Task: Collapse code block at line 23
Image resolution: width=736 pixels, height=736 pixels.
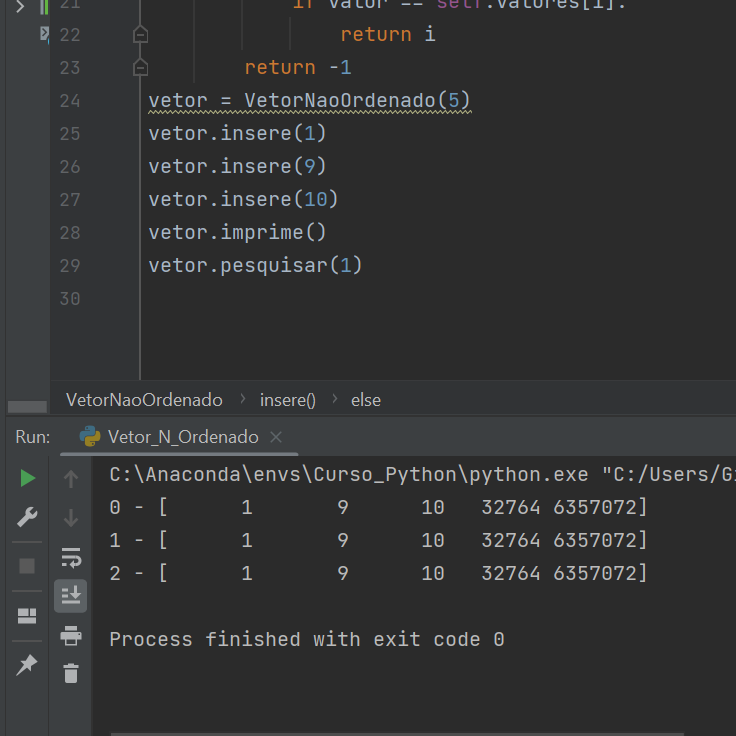Action: (x=140, y=68)
